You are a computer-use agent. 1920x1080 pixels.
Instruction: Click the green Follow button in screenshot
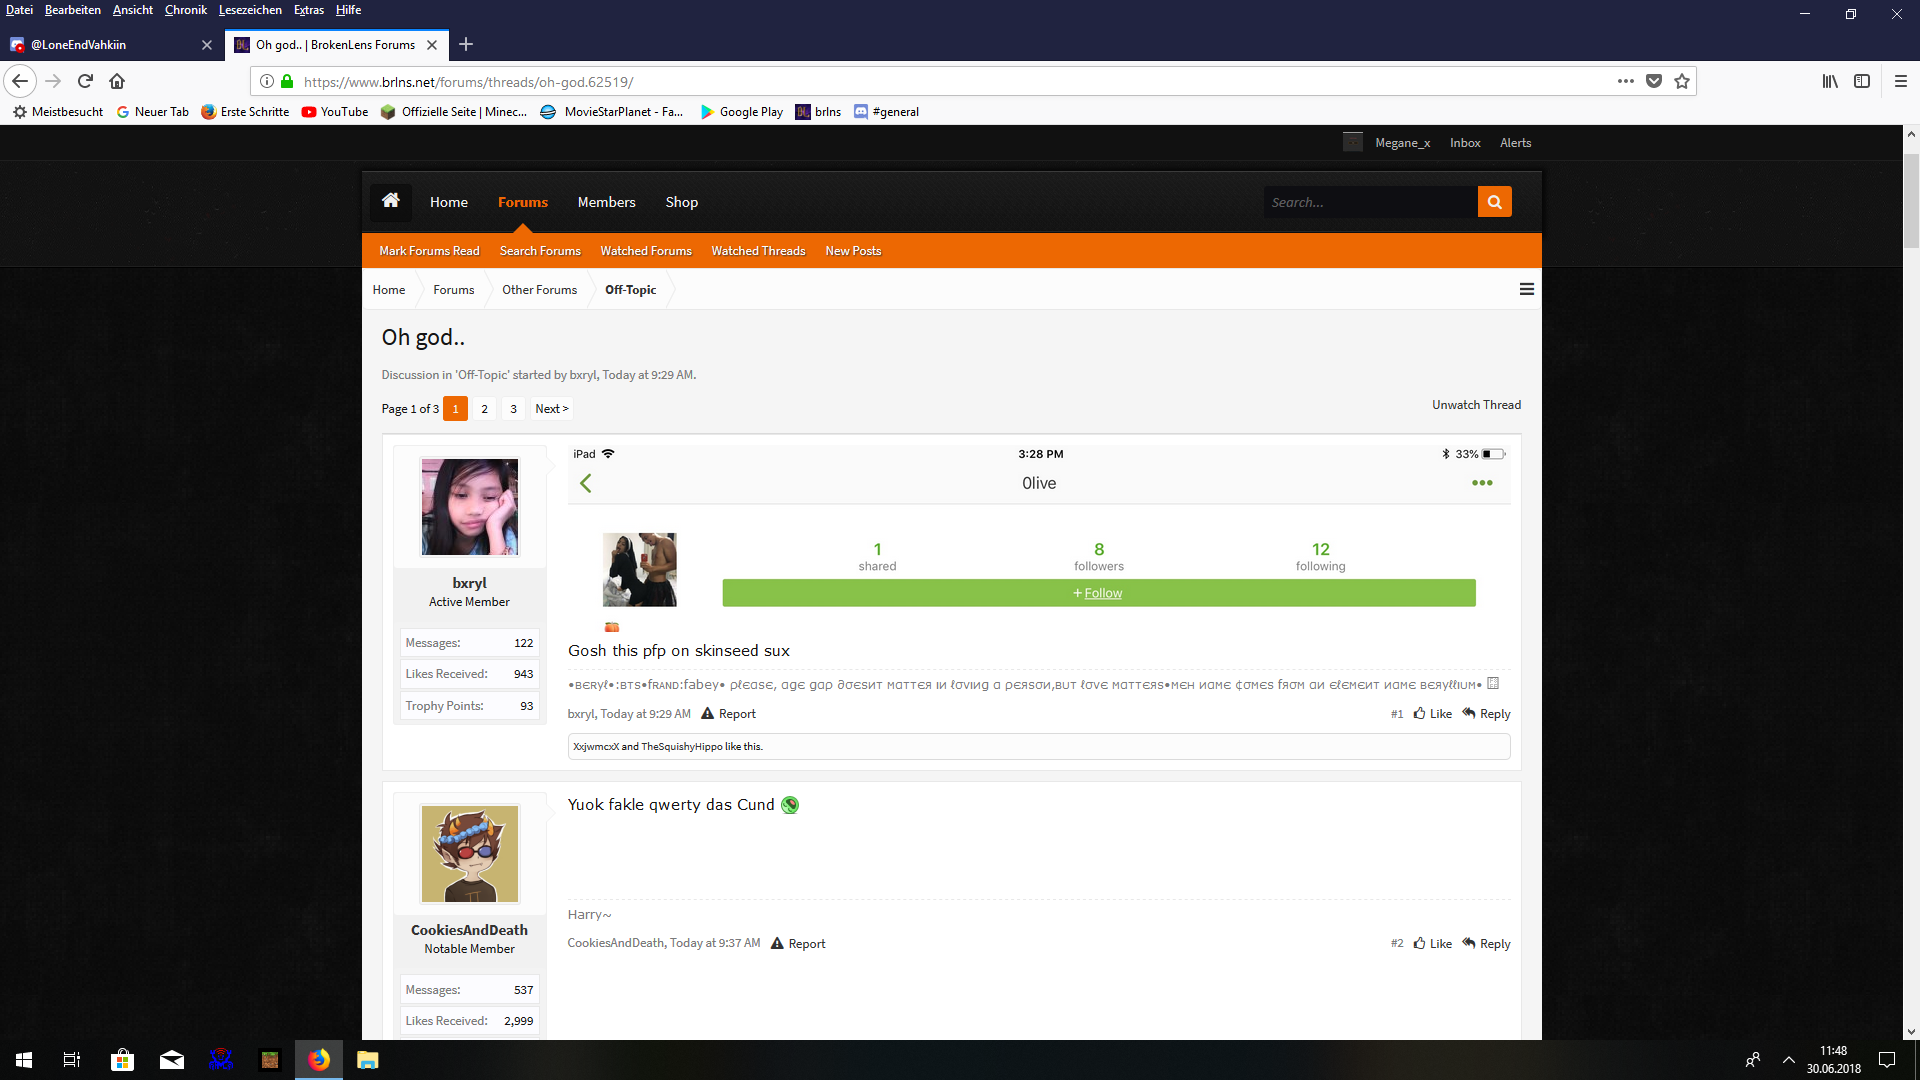1099,593
